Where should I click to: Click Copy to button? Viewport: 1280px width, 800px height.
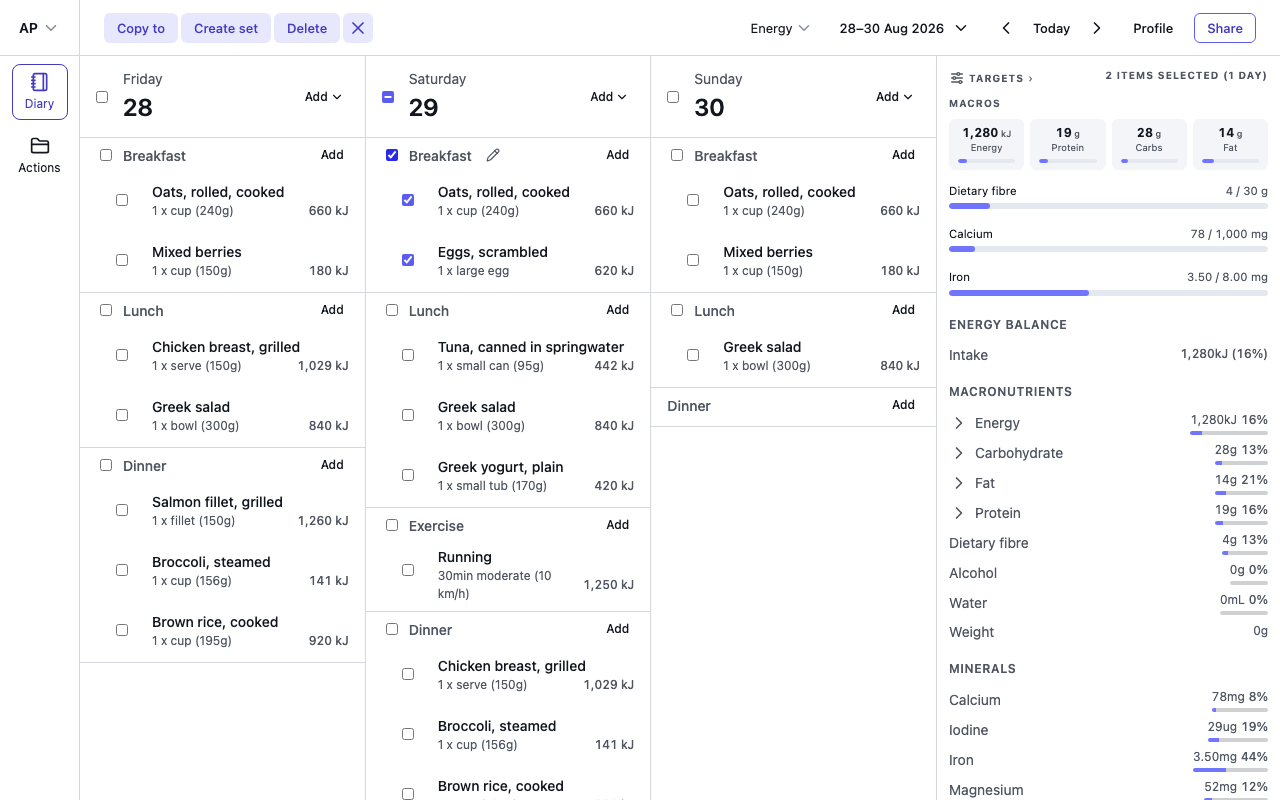click(x=141, y=28)
